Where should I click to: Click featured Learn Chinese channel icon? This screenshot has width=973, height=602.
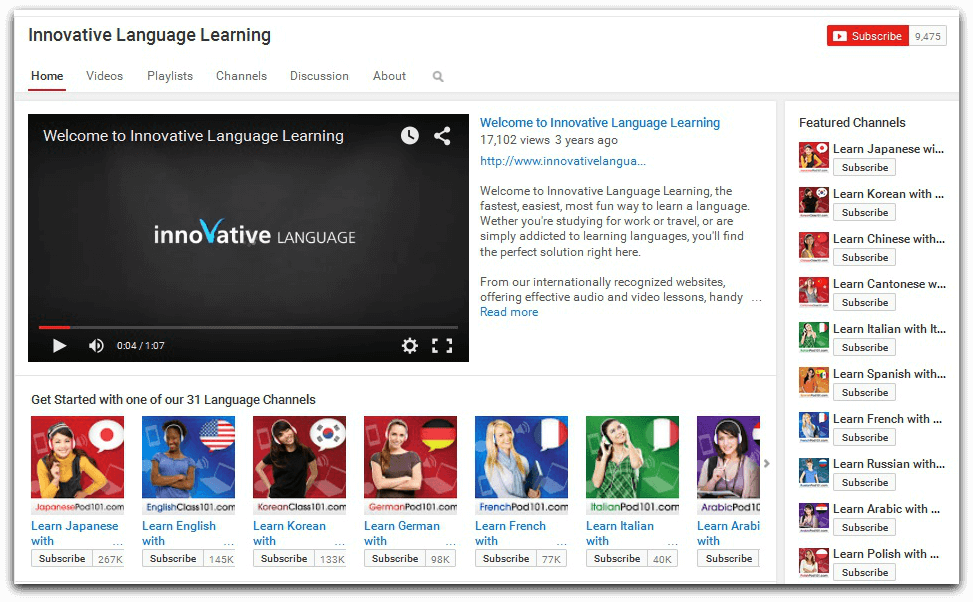(x=814, y=247)
